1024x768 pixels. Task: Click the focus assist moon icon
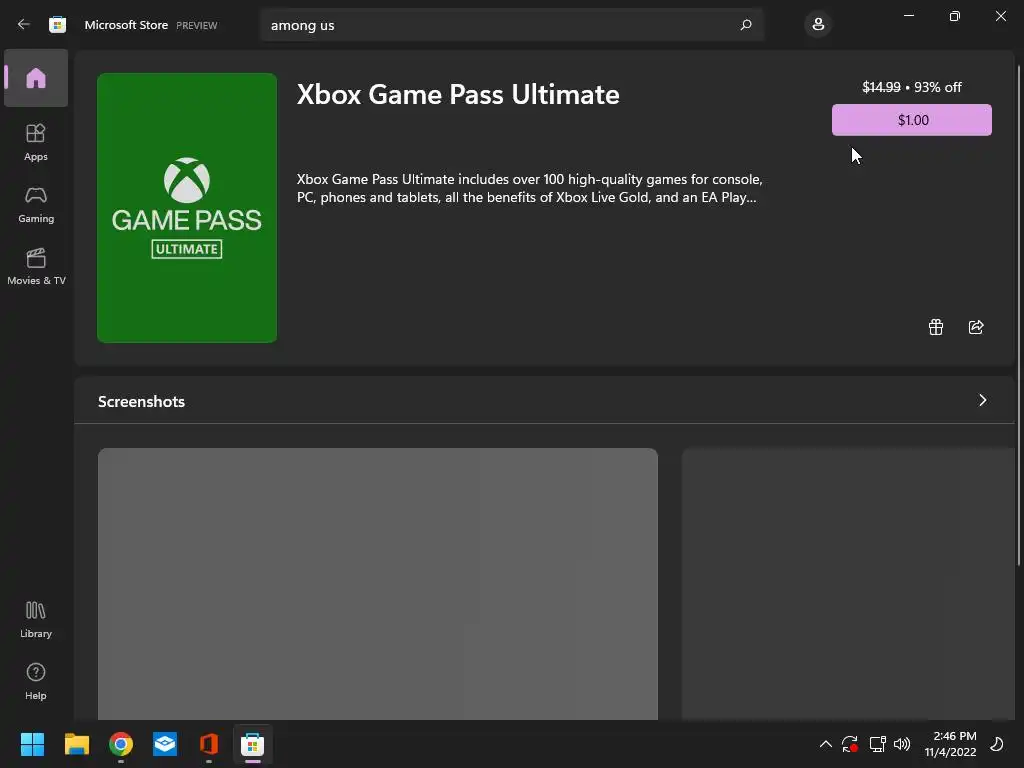(997, 744)
